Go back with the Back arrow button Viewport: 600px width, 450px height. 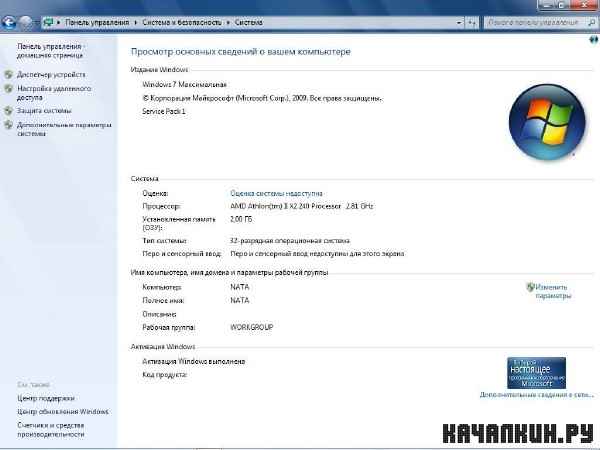9,22
